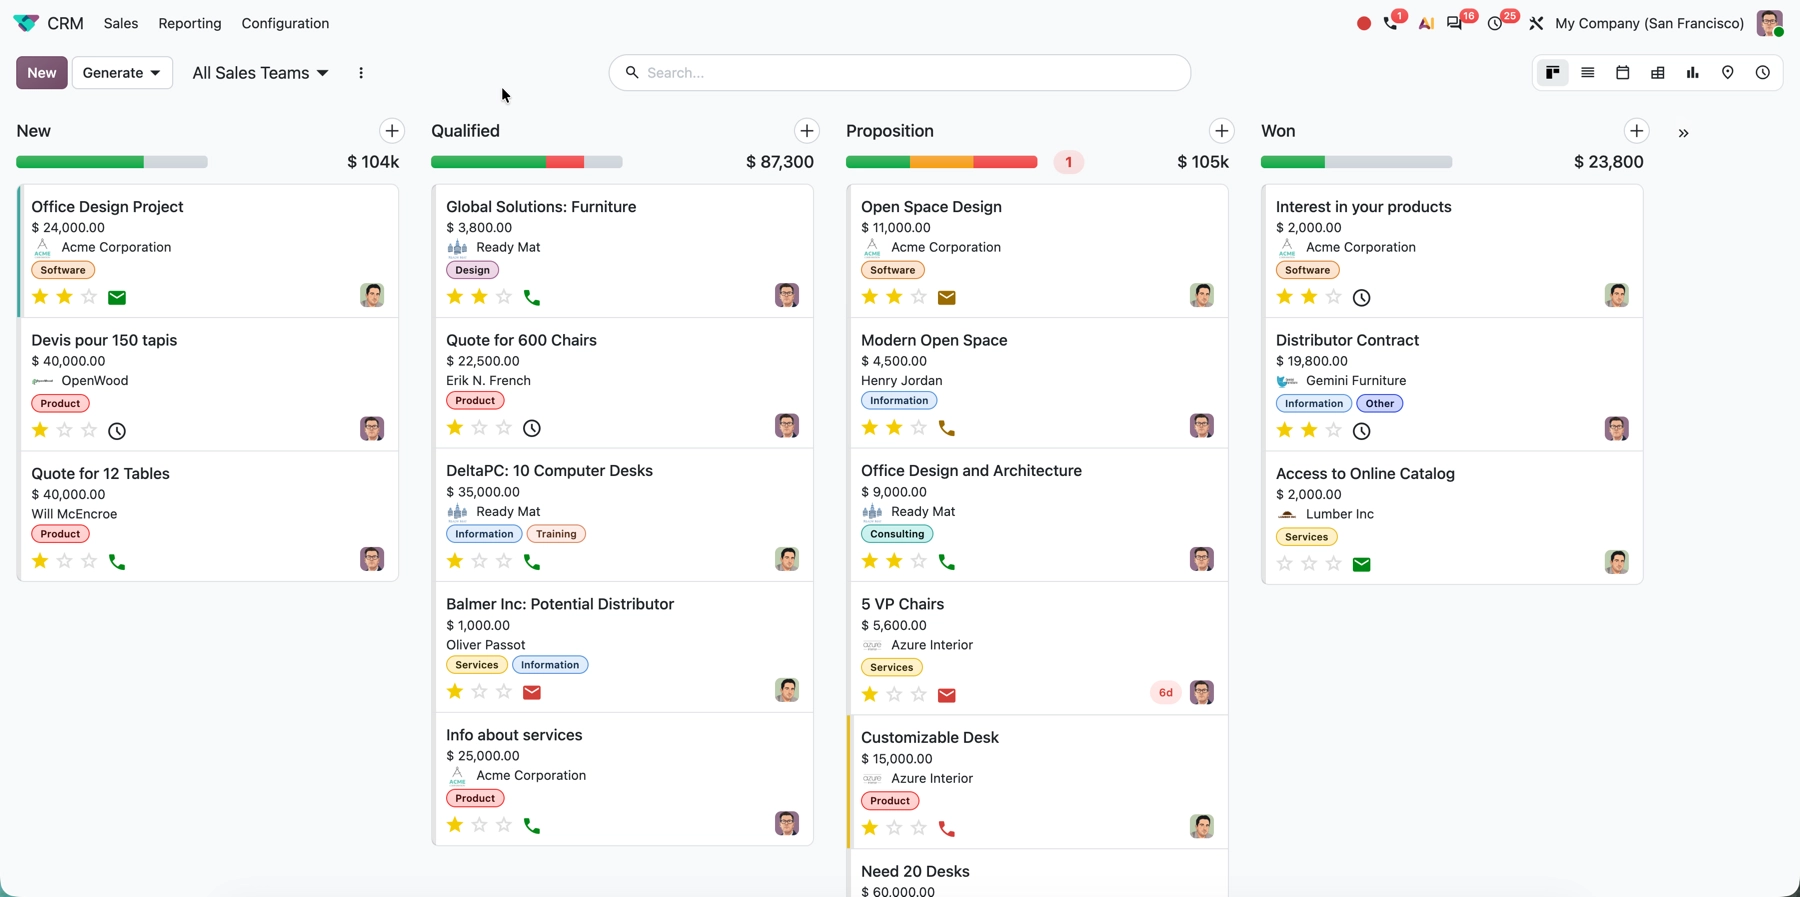The image size is (1800, 897).
Task: Set third star on Quote for 12 Tables
Action: (89, 561)
